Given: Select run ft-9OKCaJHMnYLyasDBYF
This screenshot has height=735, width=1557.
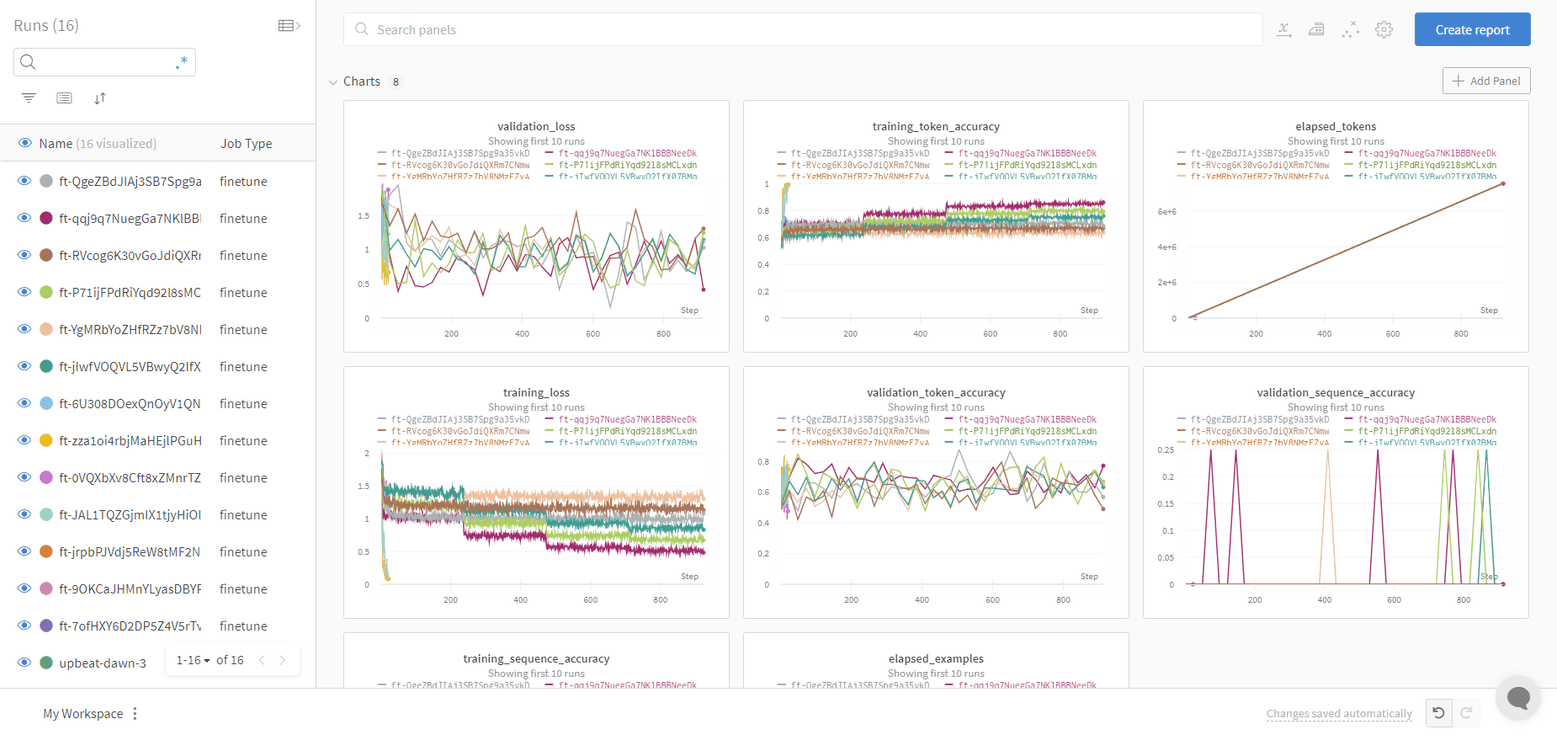Looking at the screenshot, I should pos(130,588).
